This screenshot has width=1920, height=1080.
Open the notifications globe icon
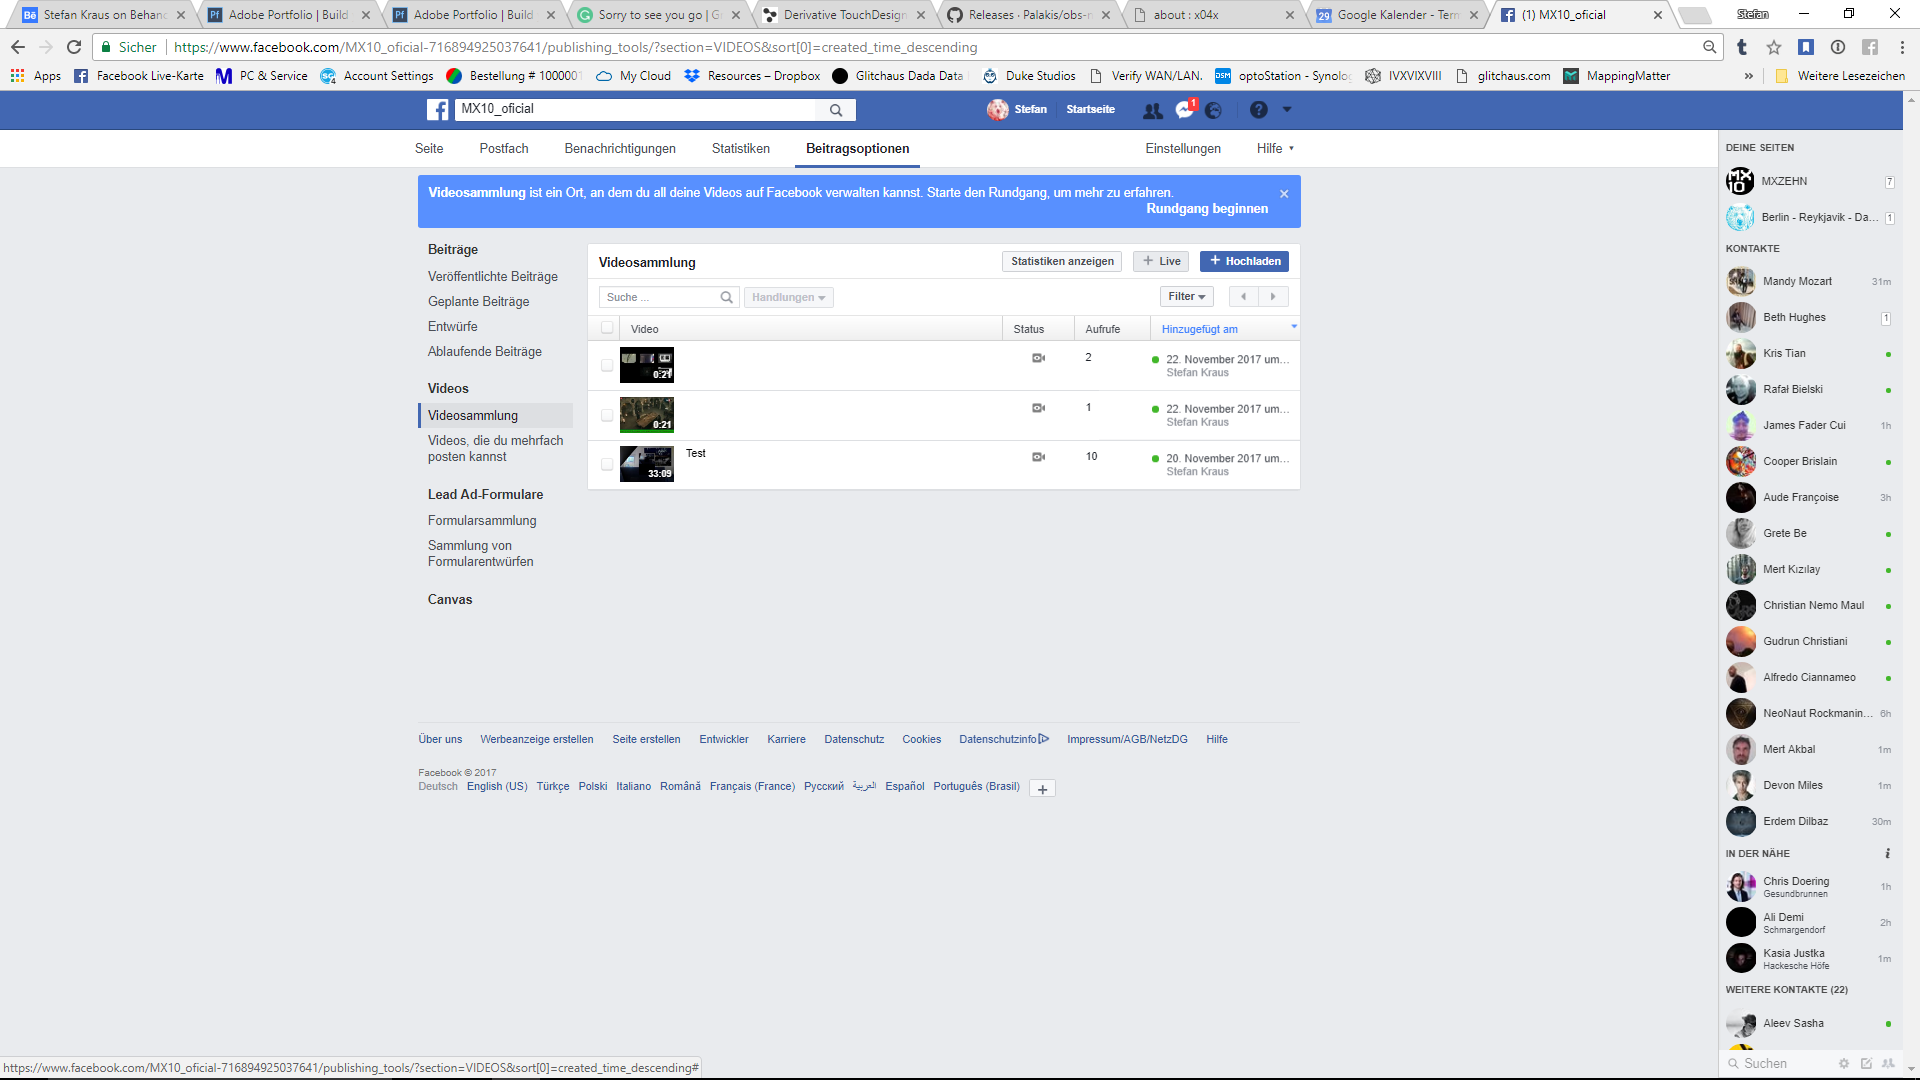point(1213,110)
